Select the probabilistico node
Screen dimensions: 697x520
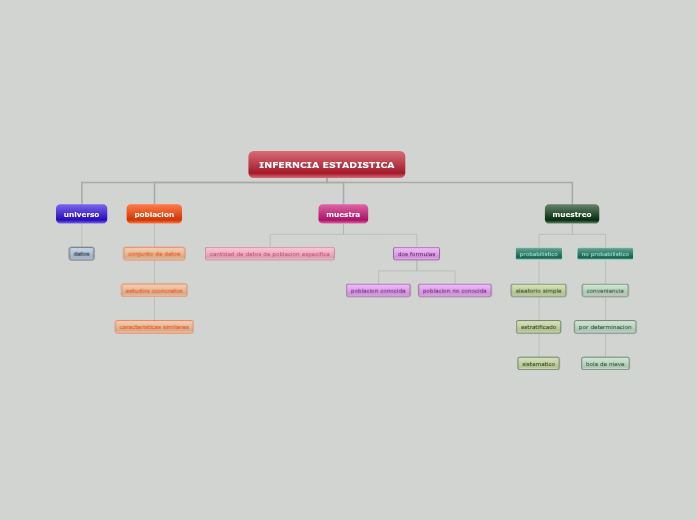coord(539,254)
